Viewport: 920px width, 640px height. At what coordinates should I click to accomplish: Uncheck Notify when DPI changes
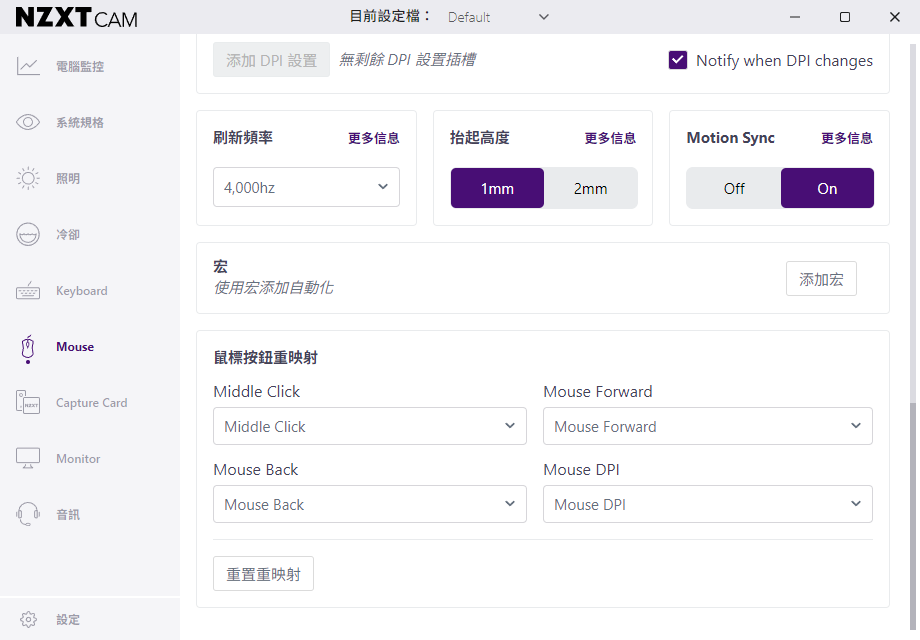(678, 60)
